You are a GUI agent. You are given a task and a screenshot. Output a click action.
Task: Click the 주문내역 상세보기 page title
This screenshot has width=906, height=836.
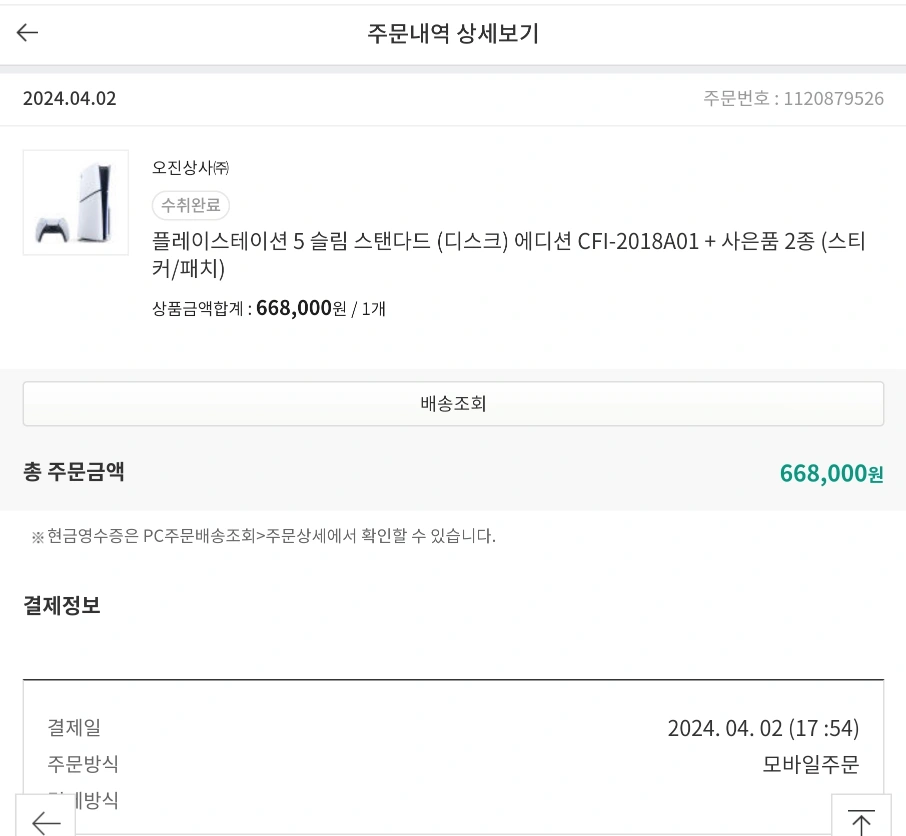[x=453, y=34]
